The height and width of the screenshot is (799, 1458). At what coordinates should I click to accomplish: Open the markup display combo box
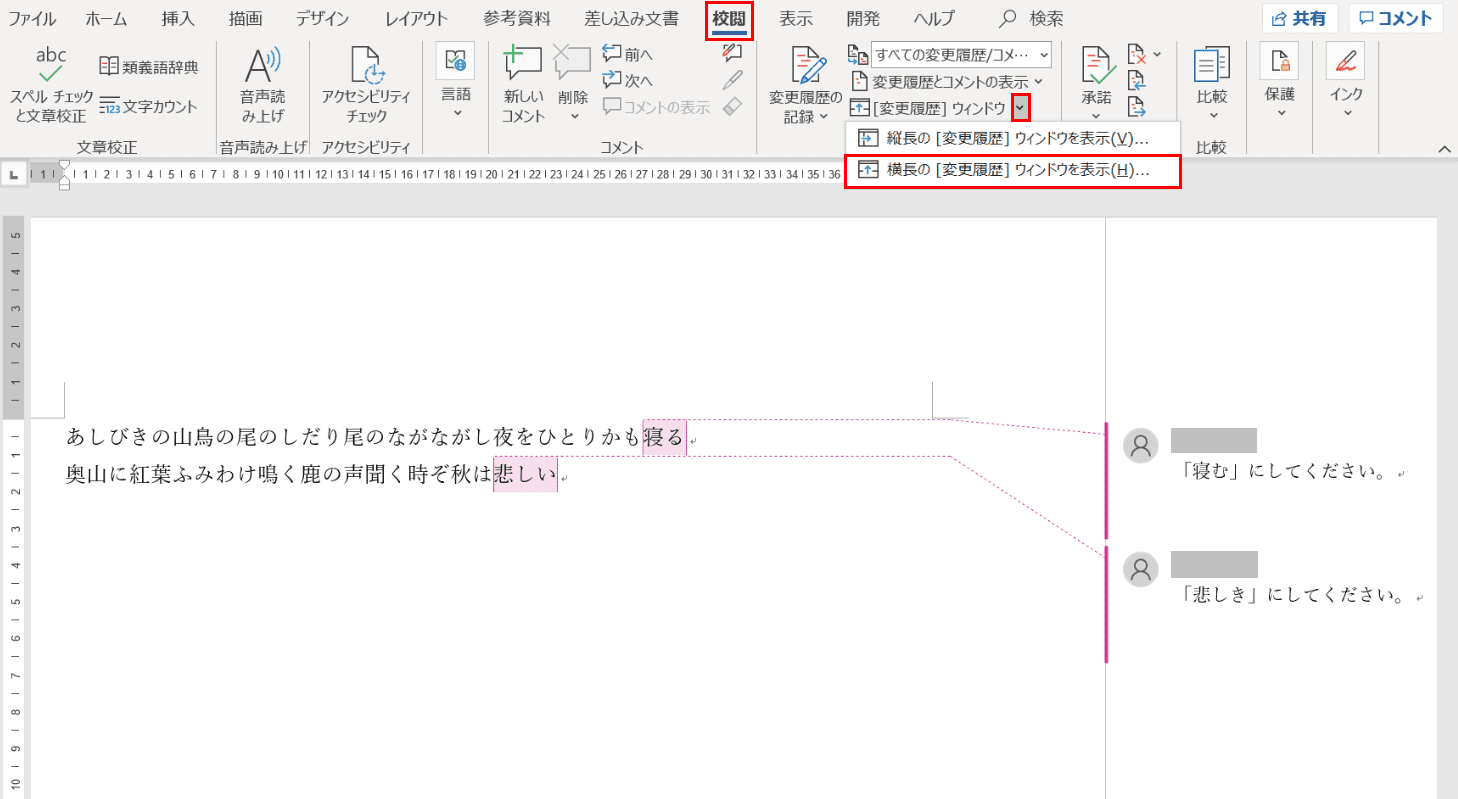point(961,54)
